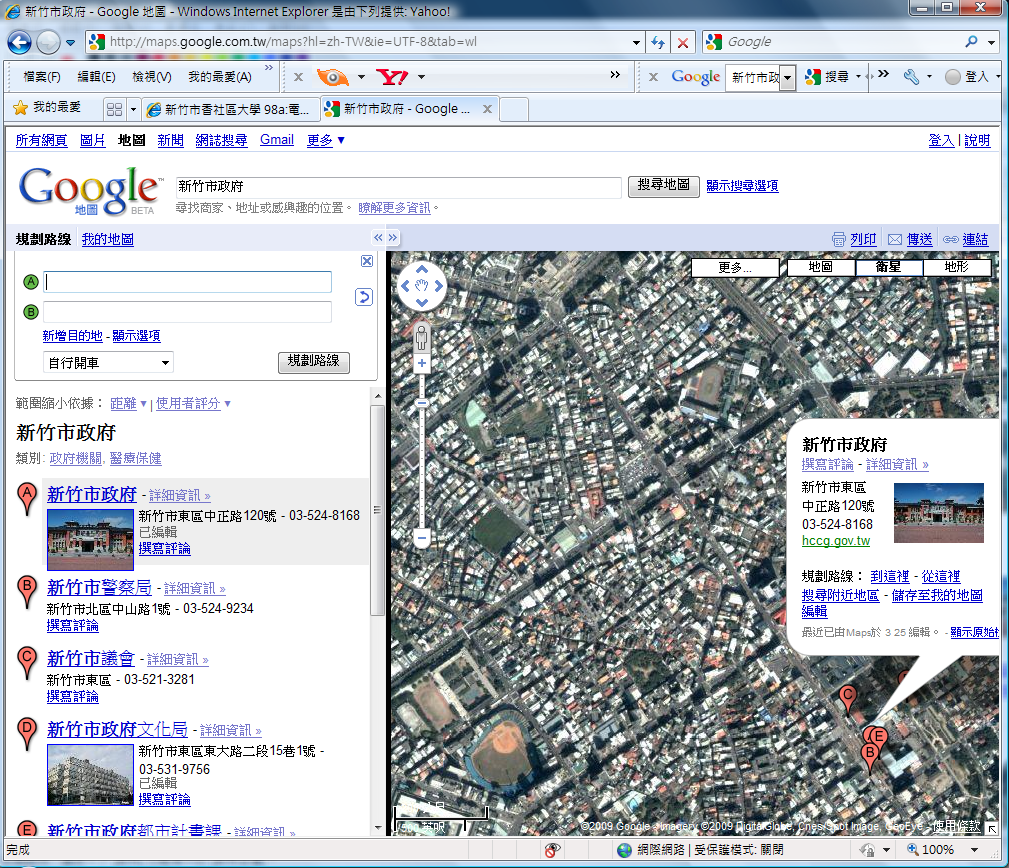Click the Yahoo! toolbar logo
The width and height of the screenshot is (1009, 868).
pos(392,77)
